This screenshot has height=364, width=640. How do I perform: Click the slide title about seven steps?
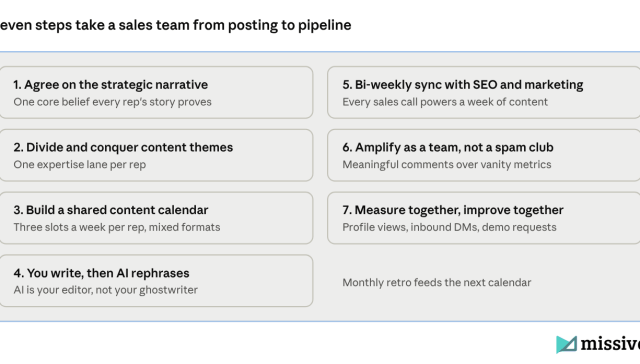[x=176, y=25]
